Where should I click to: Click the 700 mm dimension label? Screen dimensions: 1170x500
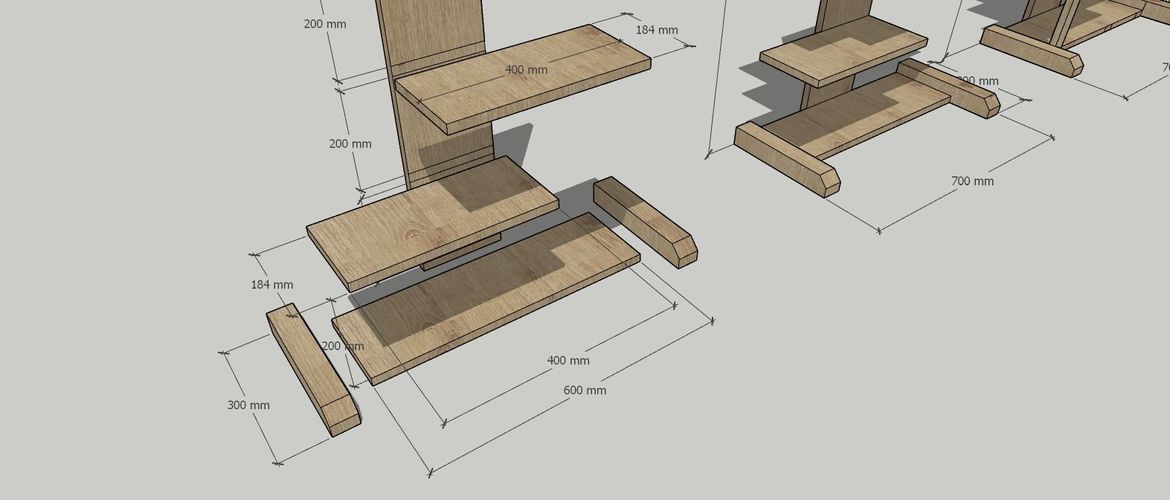(972, 181)
